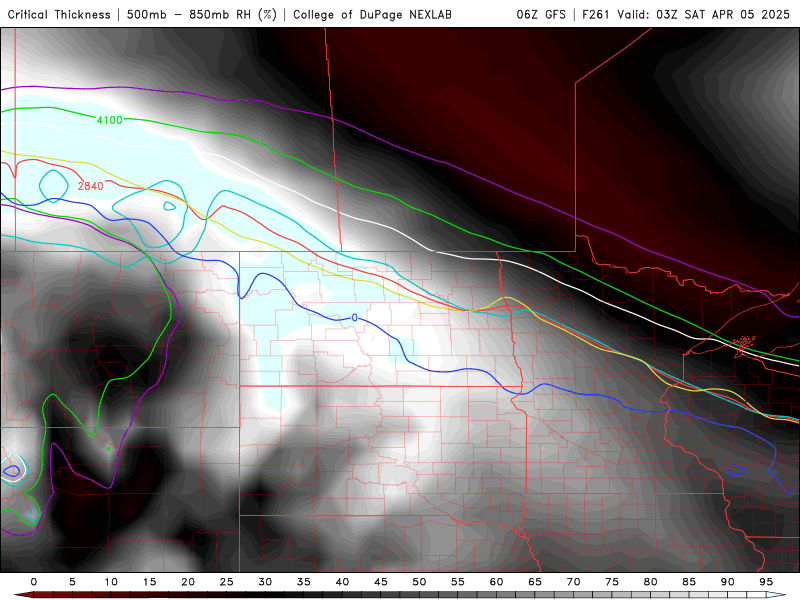Click the "35" tick on the color scale
This screenshot has width=800, height=600.
(304, 582)
